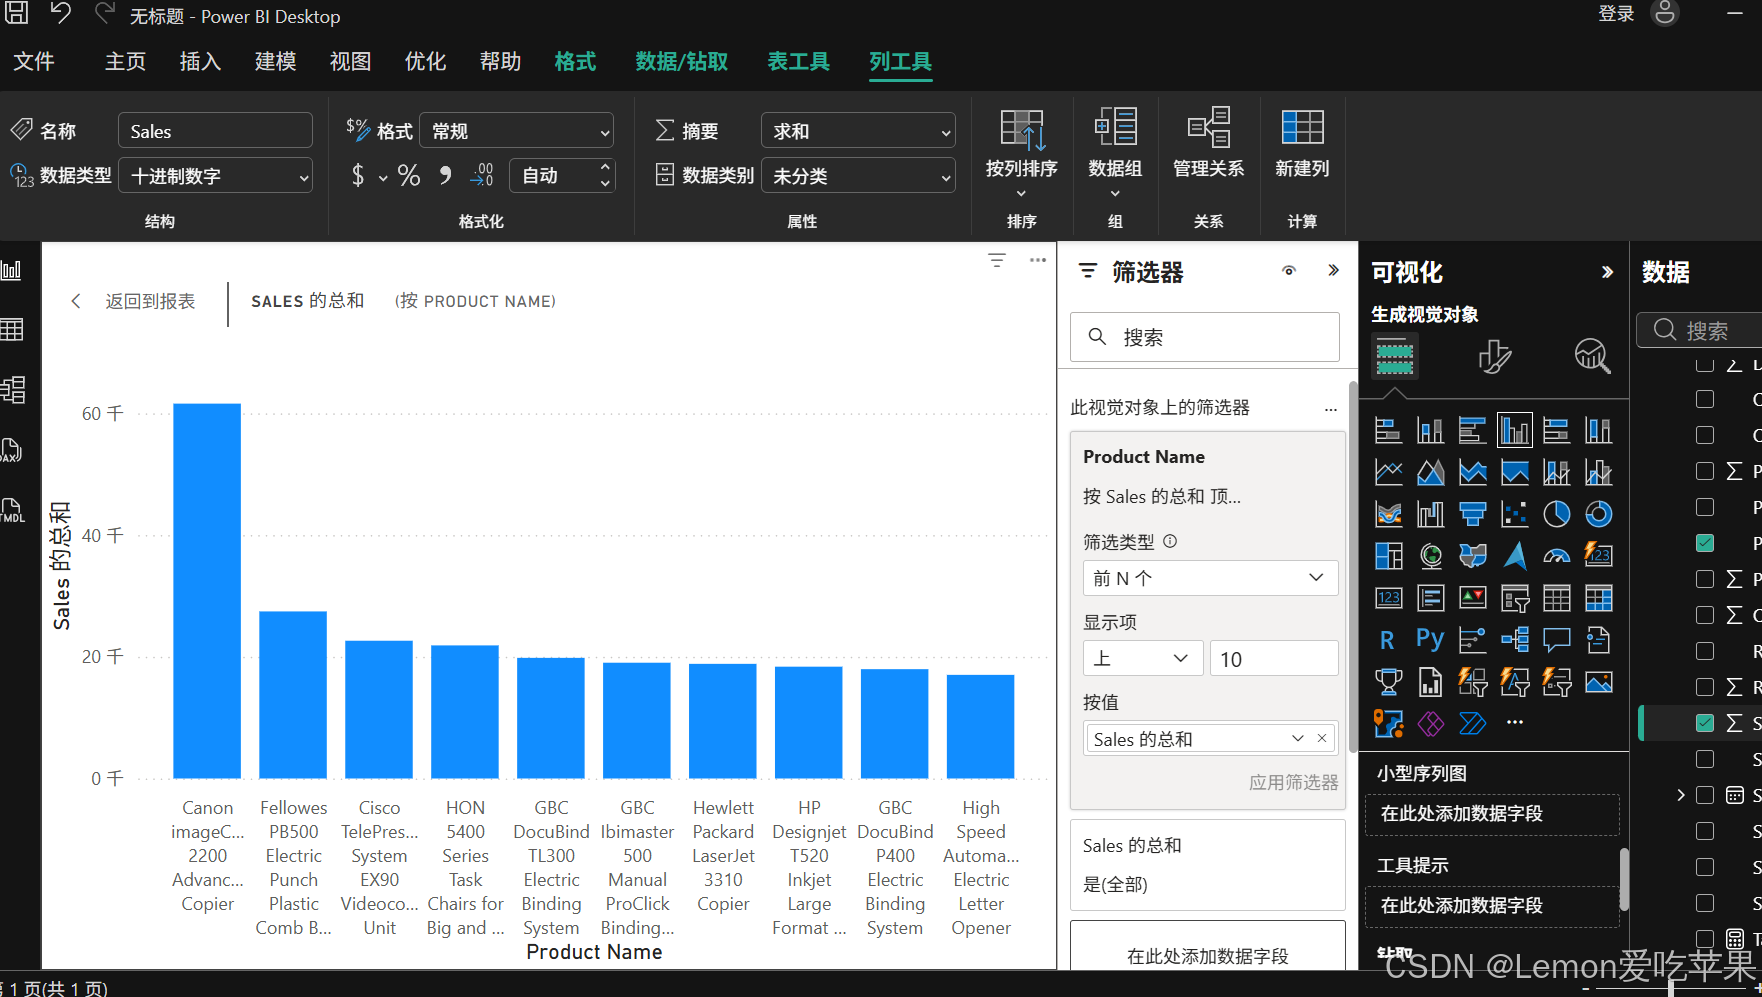Select the Q&A speech bubble visual icon
Image resolution: width=1762 pixels, height=997 pixels.
point(1556,640)
